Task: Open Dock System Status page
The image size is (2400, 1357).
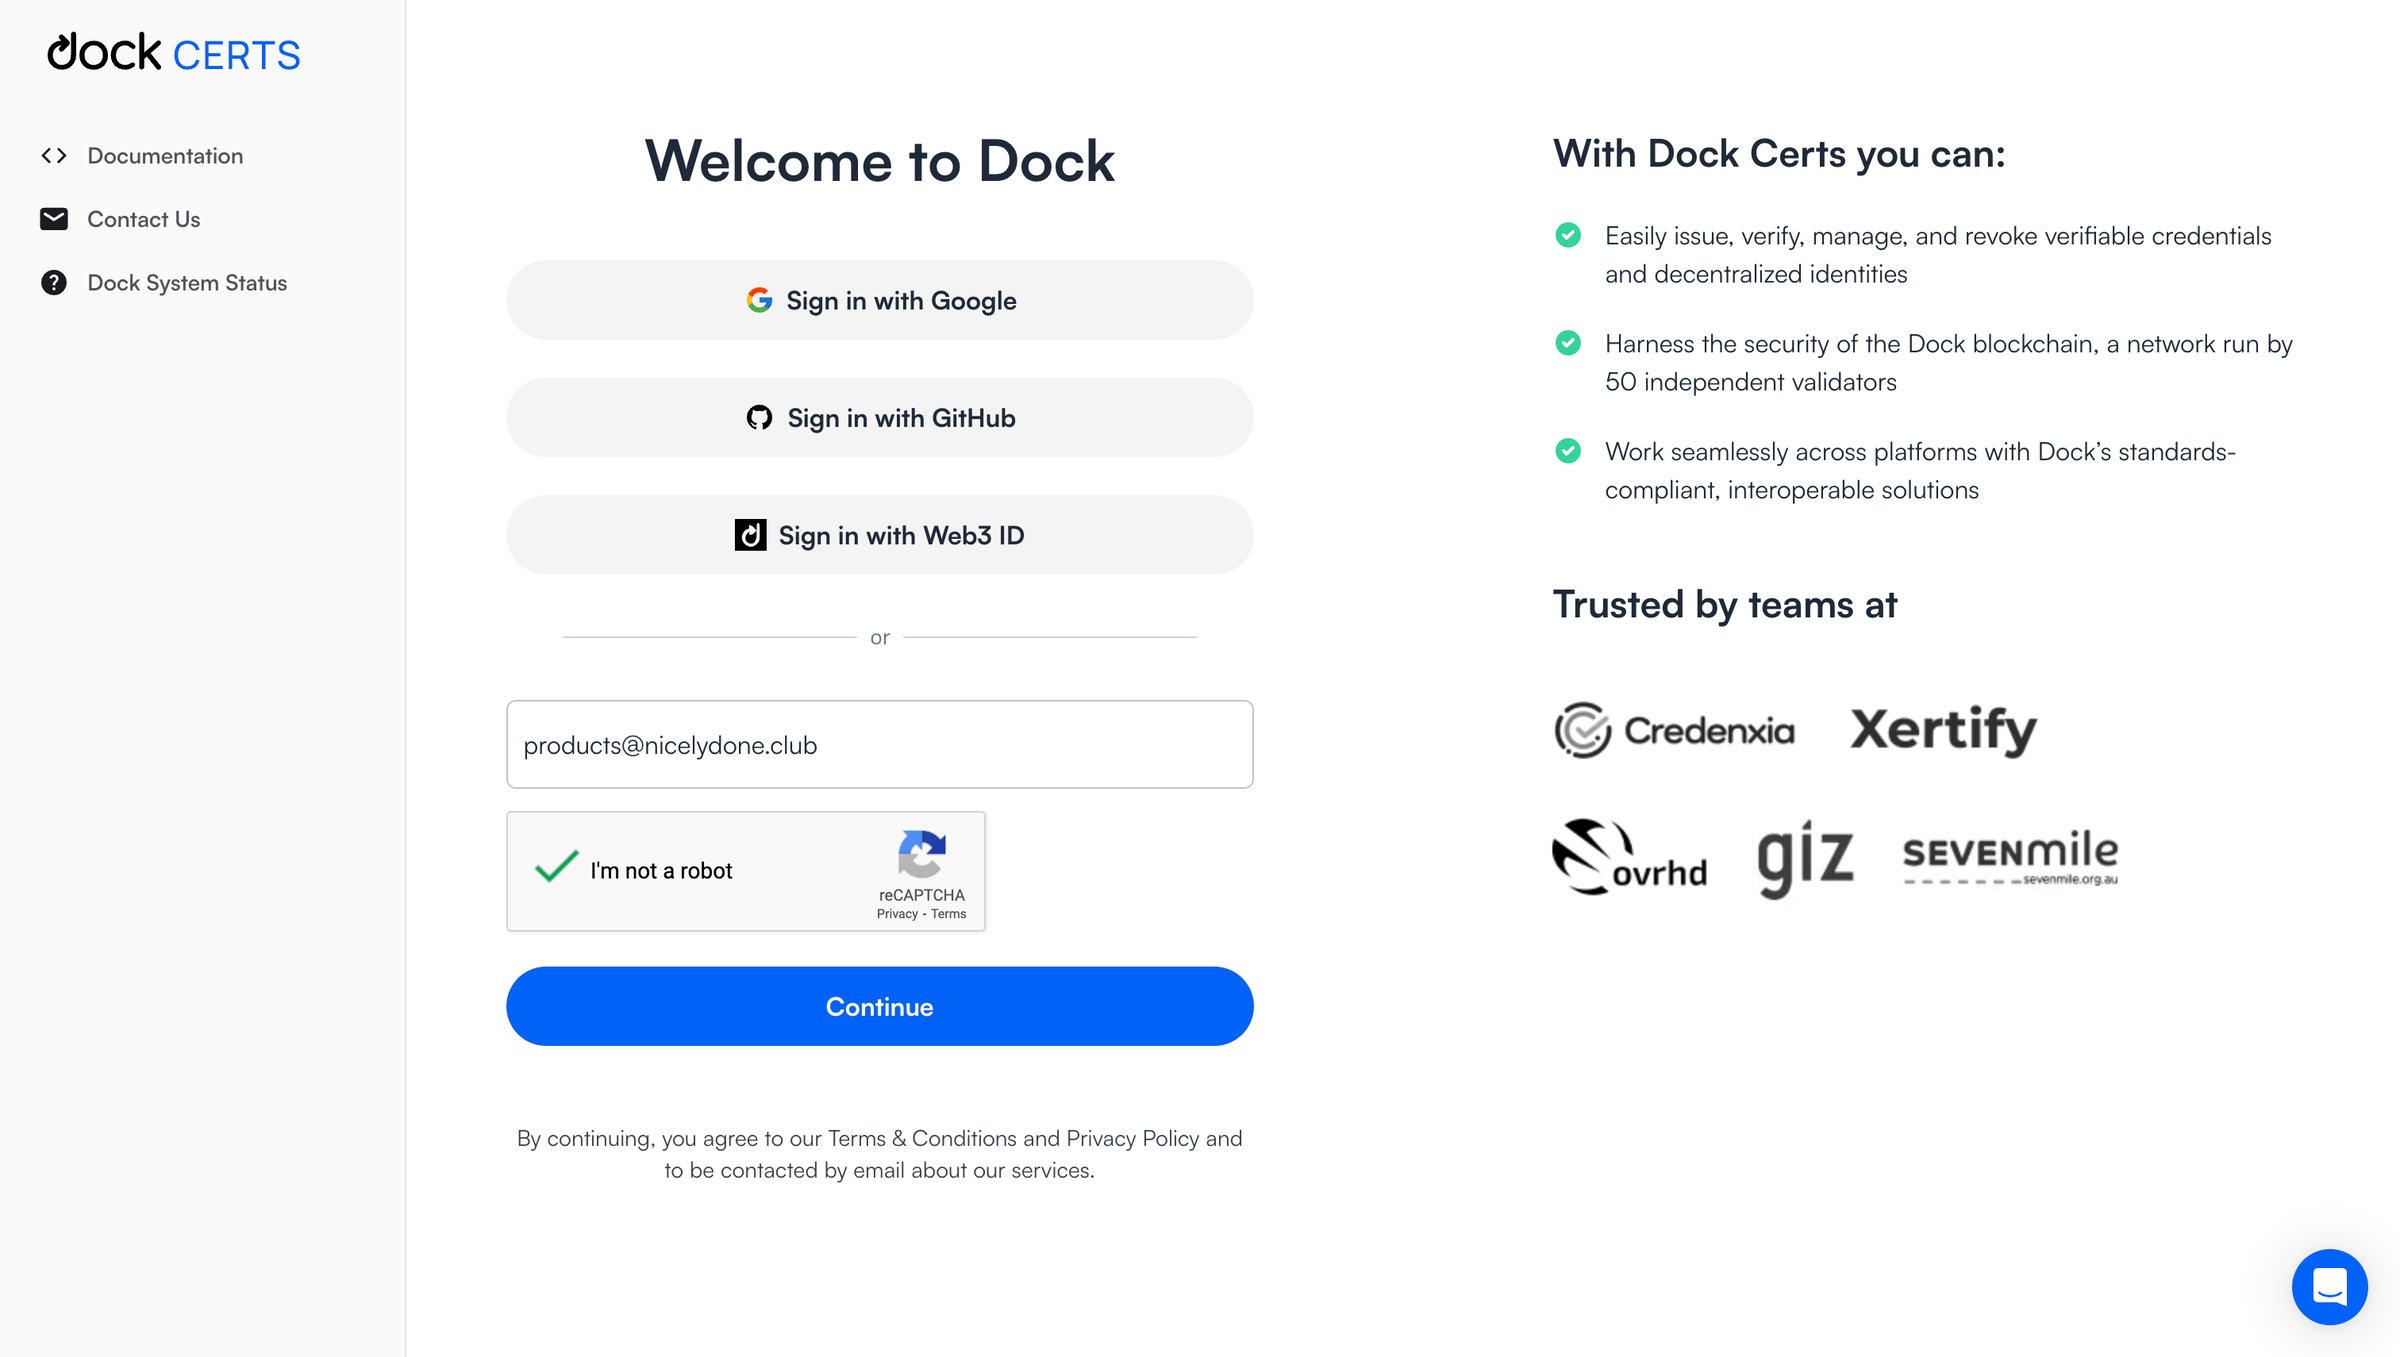Action: pos(187,283)
